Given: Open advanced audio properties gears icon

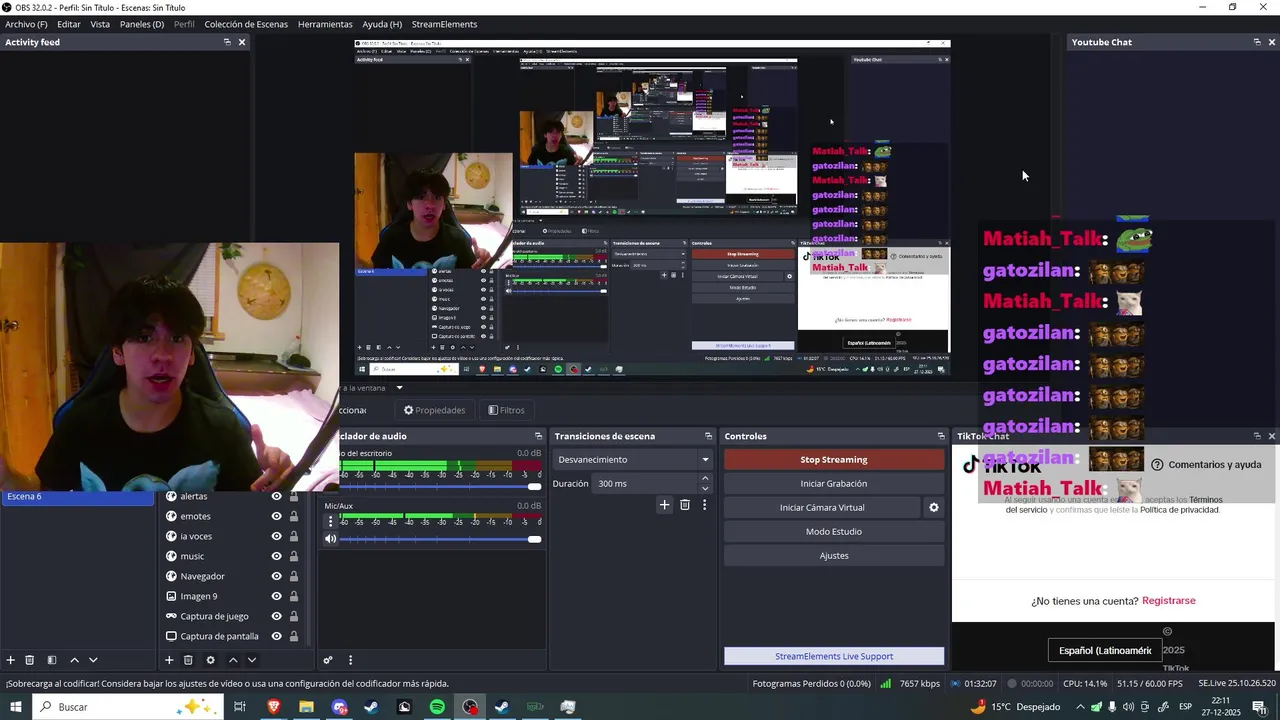Looking at the screenshot, I should pyautogui.click(x=328, y=660).
